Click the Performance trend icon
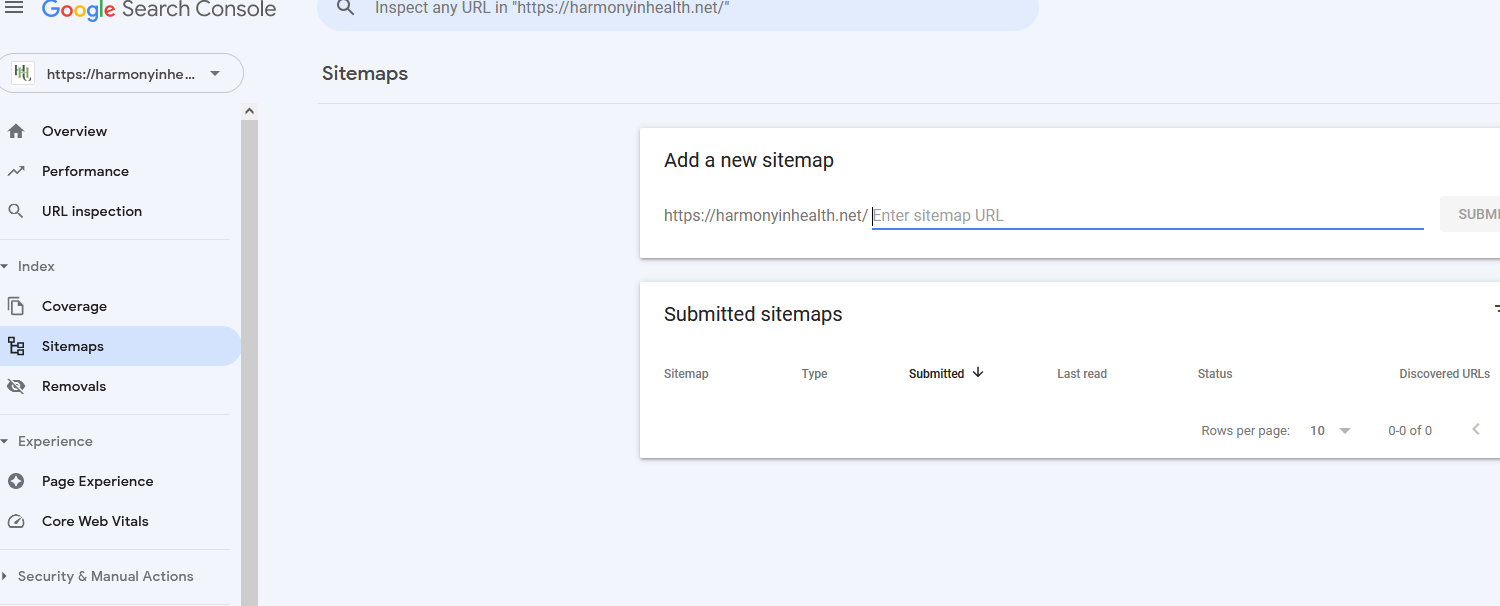The height and width of the screenshot is (606, 1500). coord(16,171)
